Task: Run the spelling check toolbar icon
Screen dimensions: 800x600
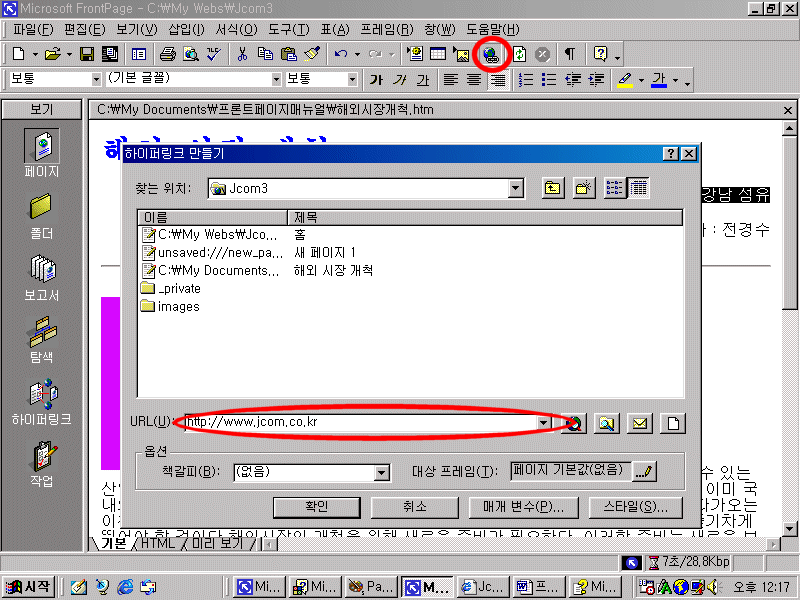Action: point(214,54)
